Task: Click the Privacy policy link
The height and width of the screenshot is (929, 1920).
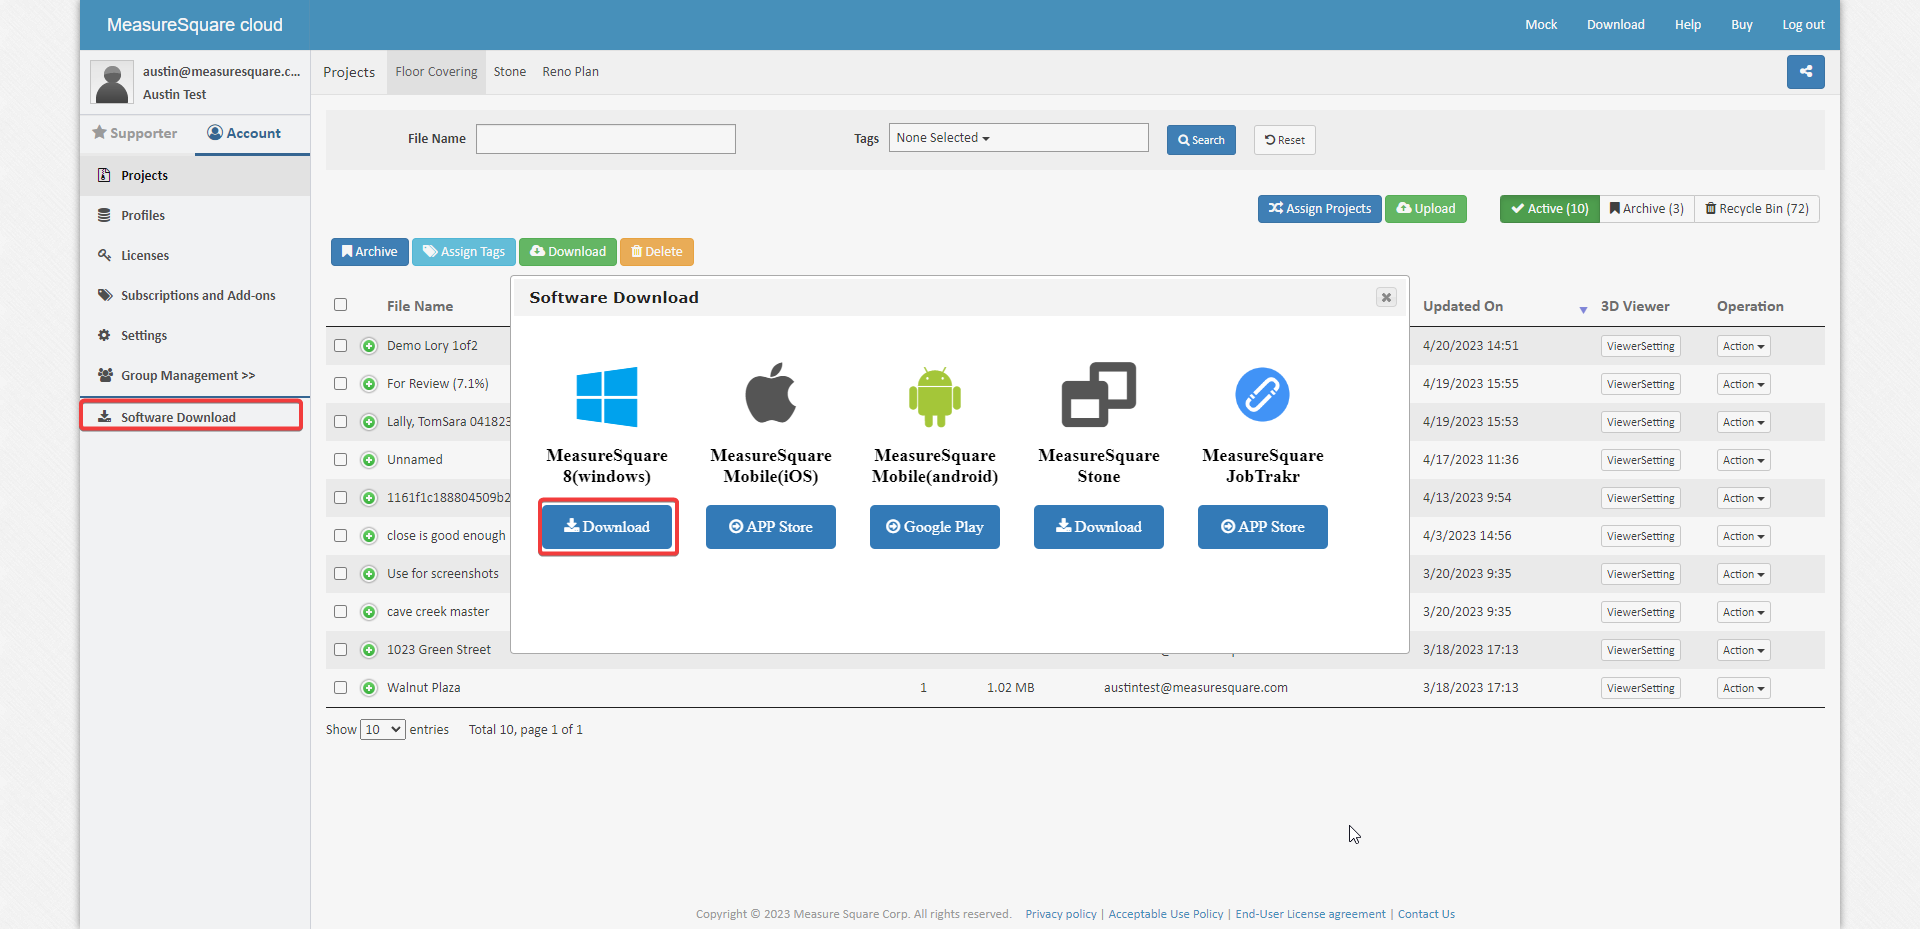Action: click(x=1061, y=914)
